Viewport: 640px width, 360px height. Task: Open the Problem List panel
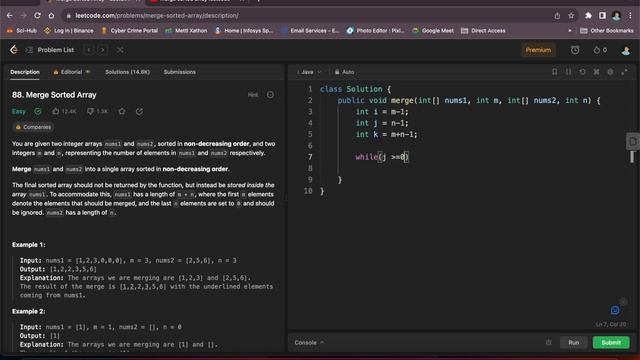[x=50, y=50]
